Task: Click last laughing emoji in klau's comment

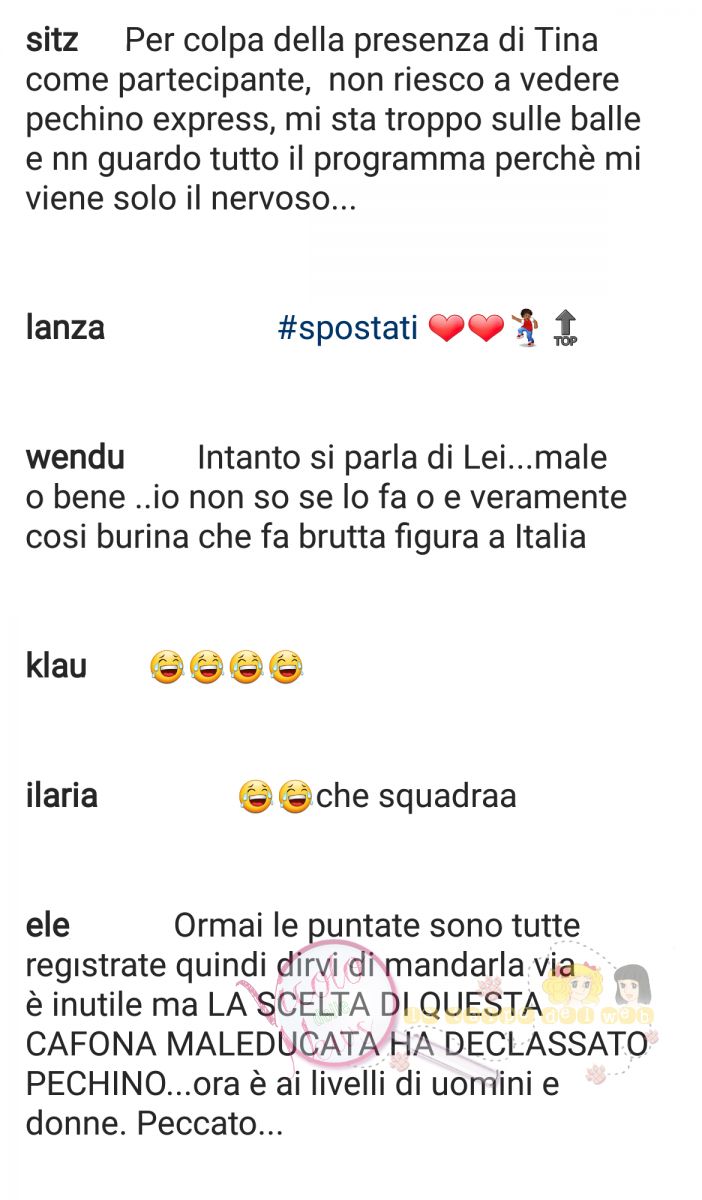Action: [x=286, y=666]
